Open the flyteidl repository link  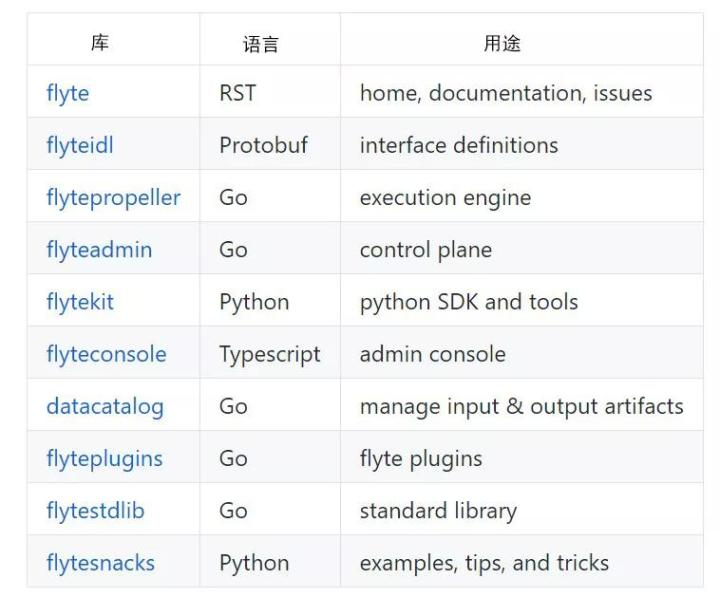pos(80,146)
